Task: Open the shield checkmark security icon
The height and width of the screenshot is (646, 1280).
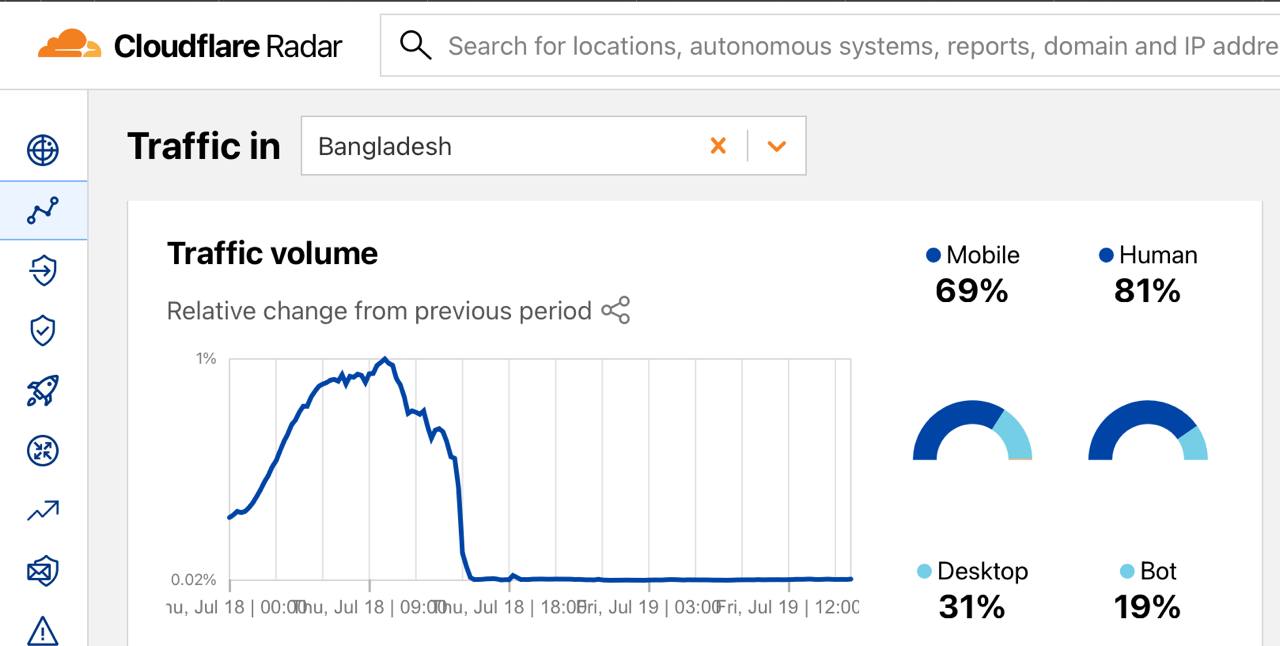Action: click(x=43, y=331)
